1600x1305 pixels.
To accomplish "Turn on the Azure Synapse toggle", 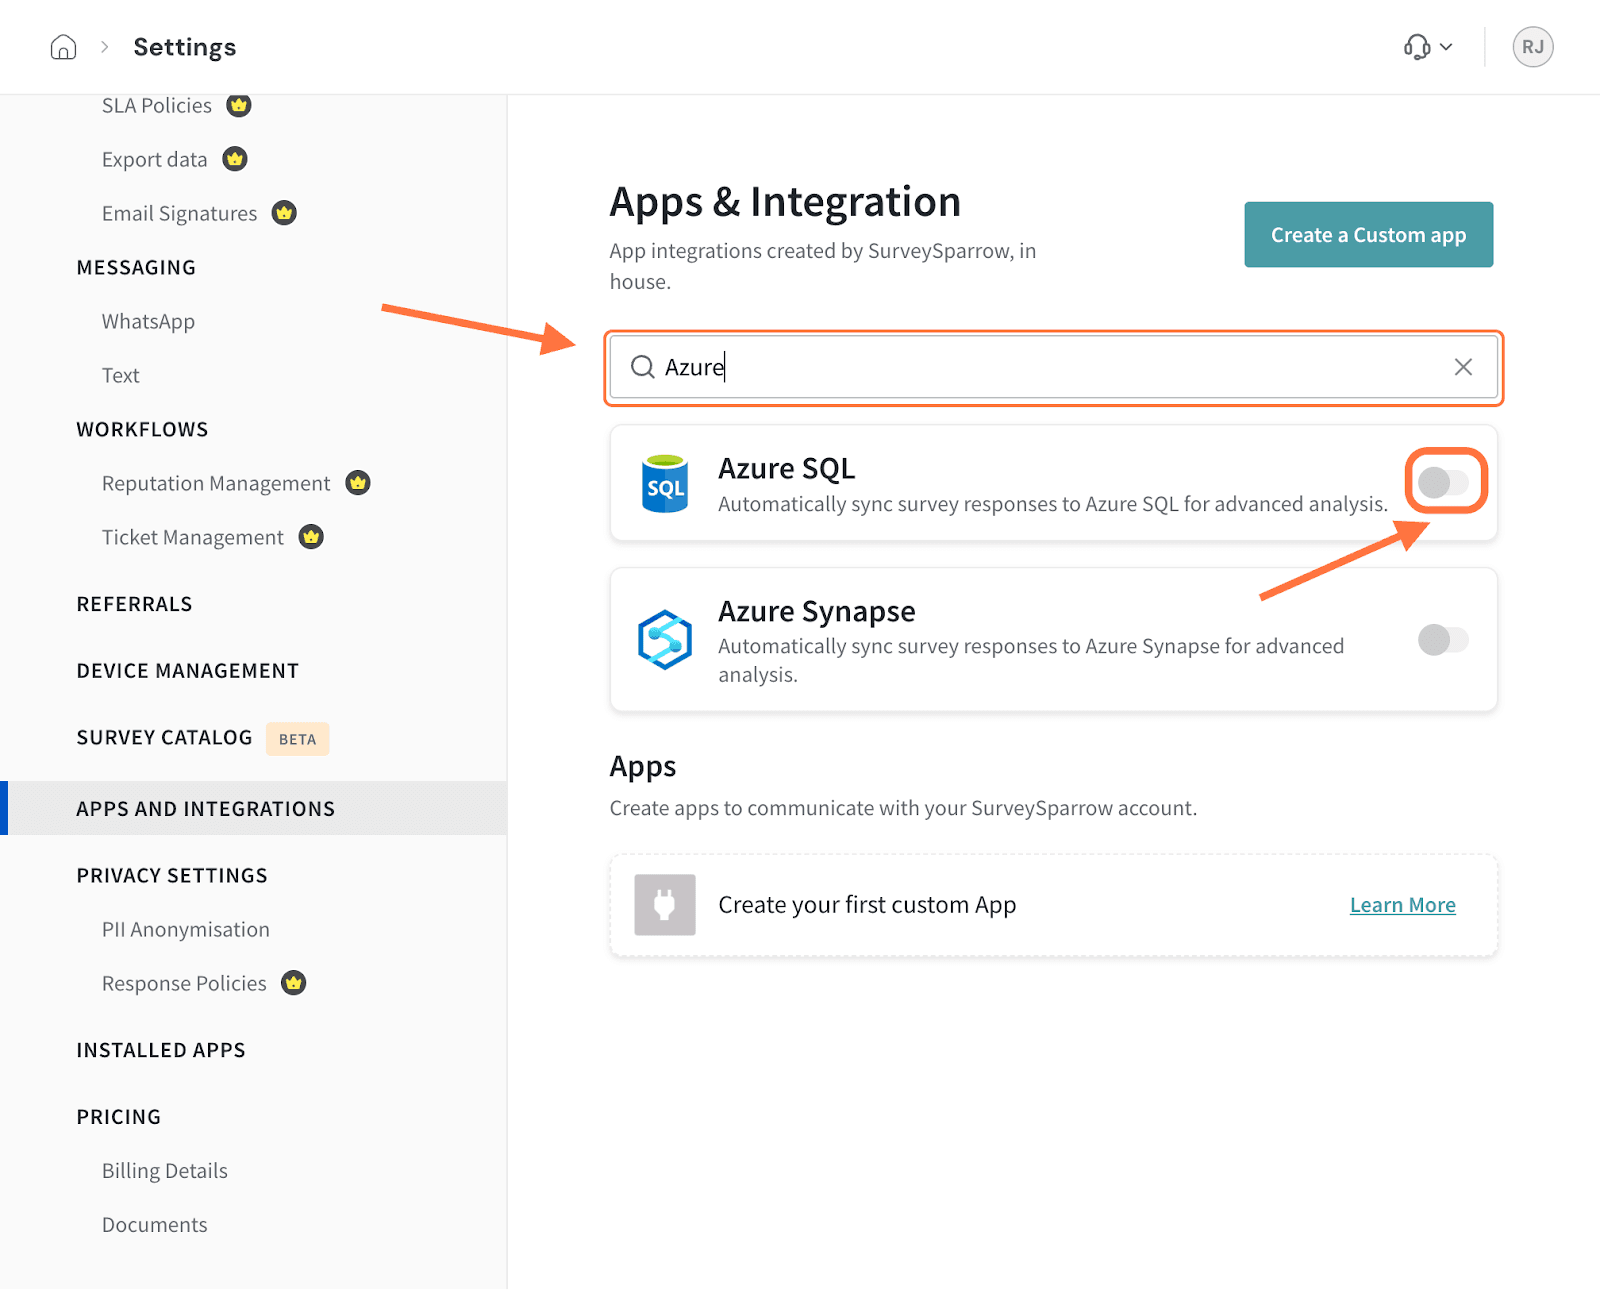I will click(x=1443, y=640).
